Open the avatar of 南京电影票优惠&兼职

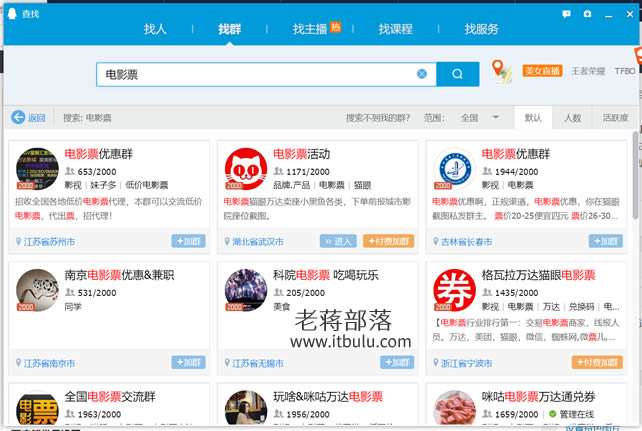(37, 290)
